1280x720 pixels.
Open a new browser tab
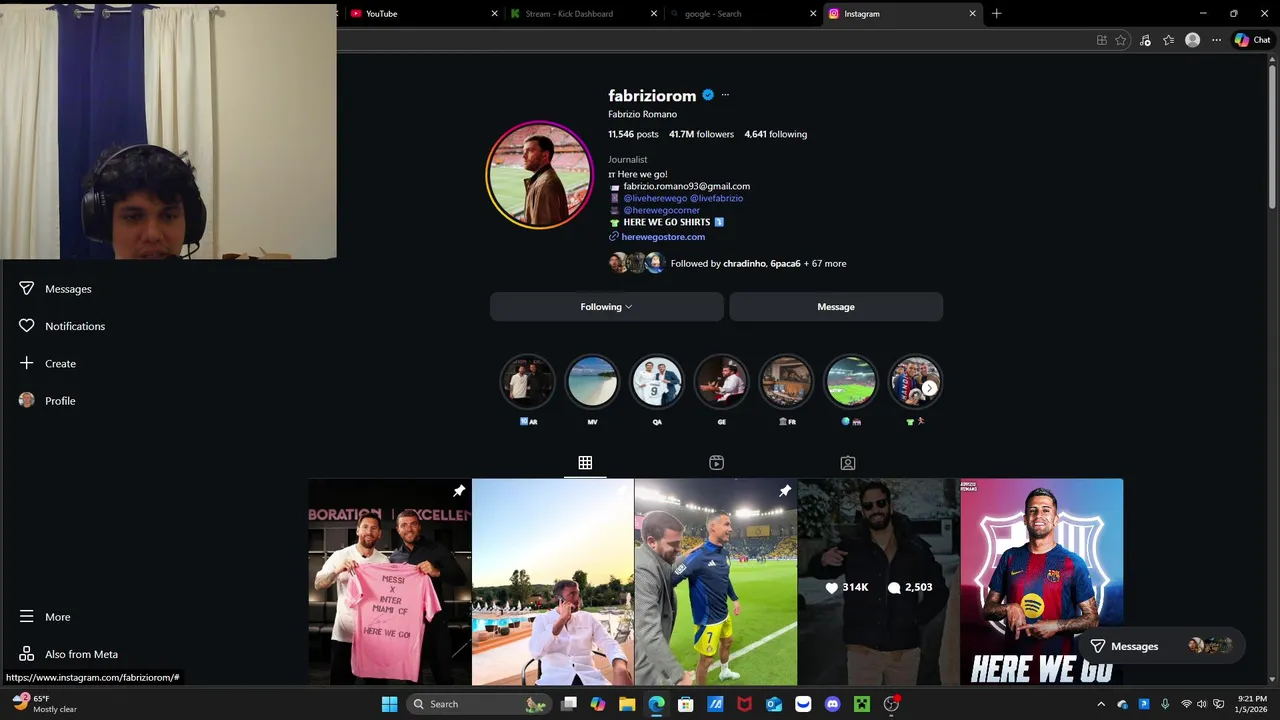996,14
